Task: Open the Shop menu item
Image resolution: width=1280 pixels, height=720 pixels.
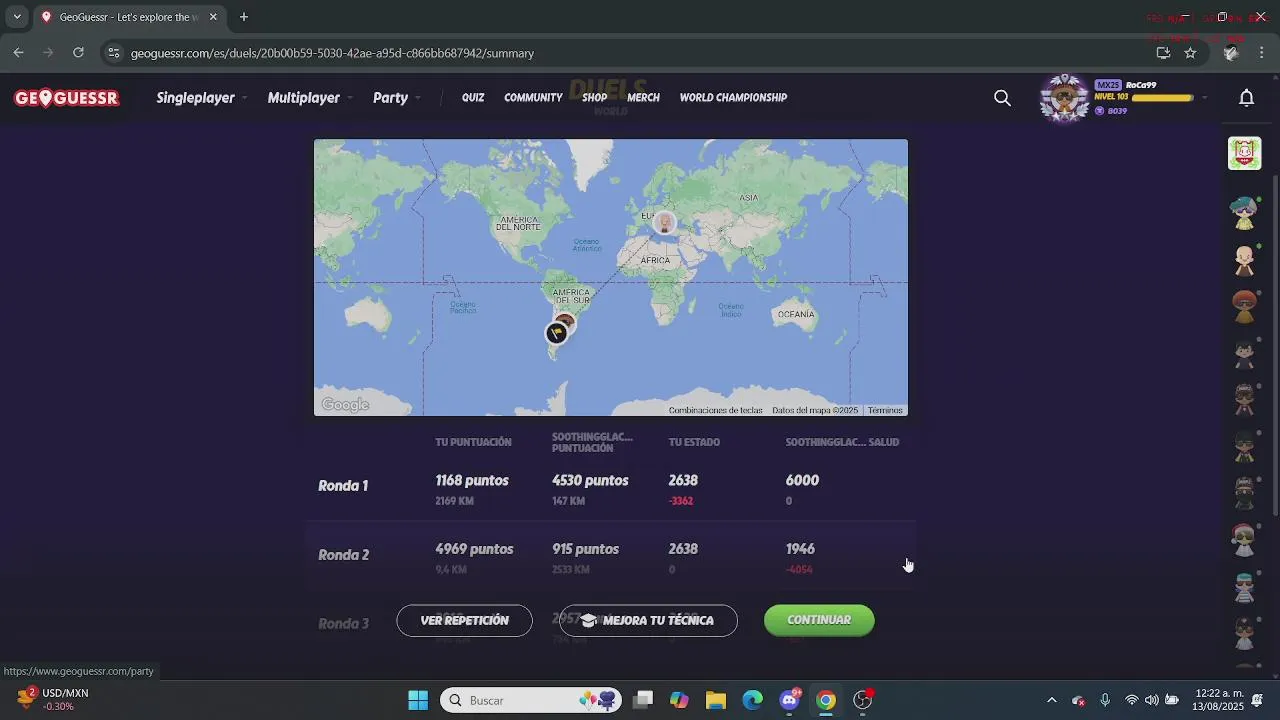Action: (x=595, y=98)
